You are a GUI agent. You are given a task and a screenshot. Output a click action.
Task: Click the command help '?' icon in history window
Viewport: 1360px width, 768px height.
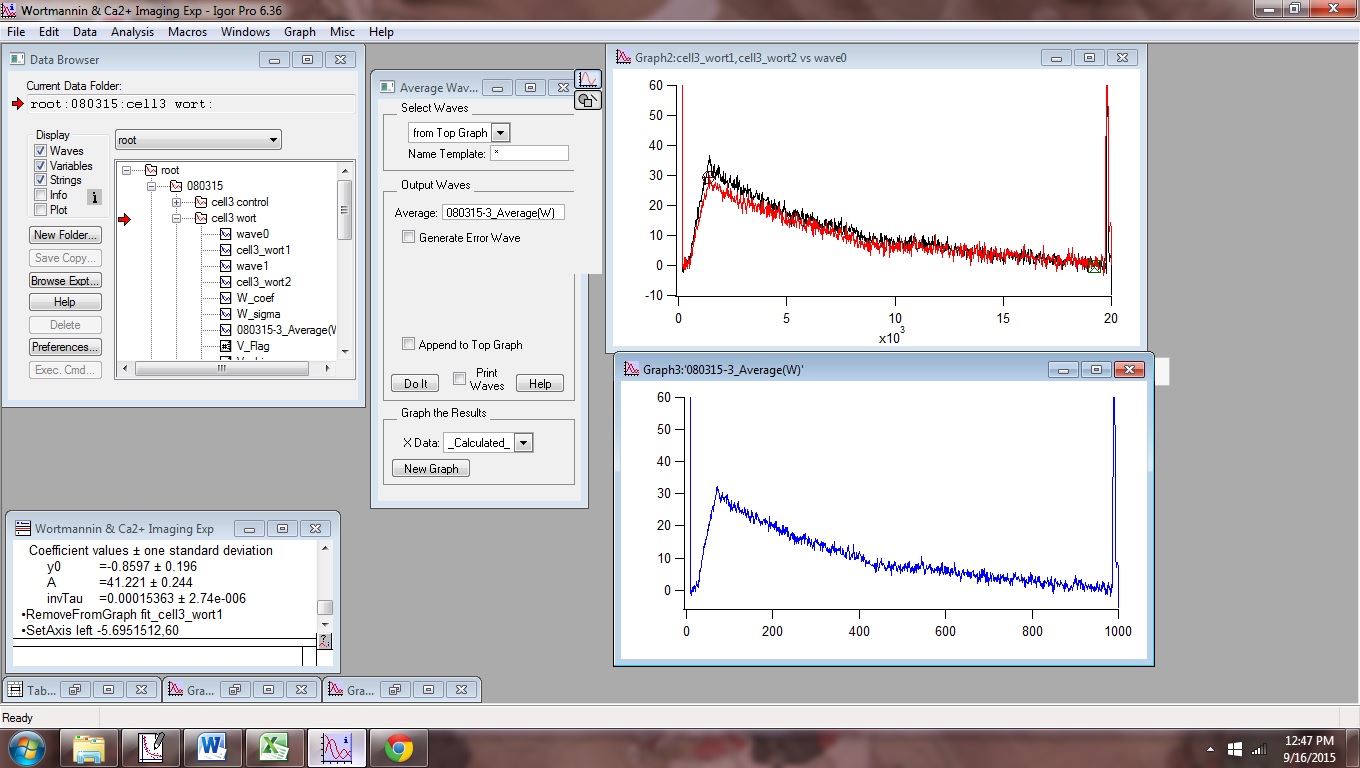[x=324, y=641]
